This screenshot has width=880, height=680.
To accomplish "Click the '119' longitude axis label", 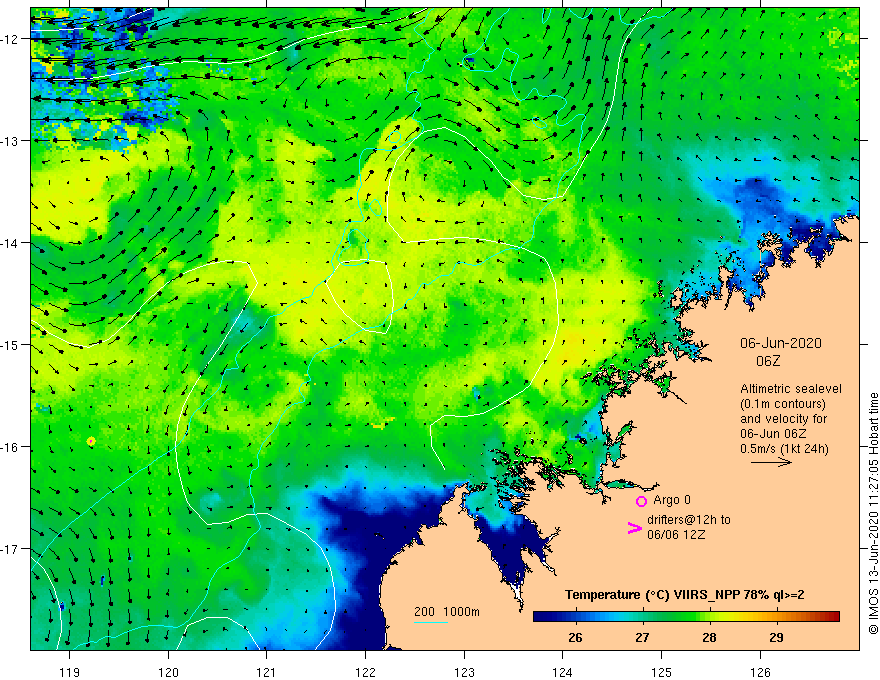I will pos(70,672).
